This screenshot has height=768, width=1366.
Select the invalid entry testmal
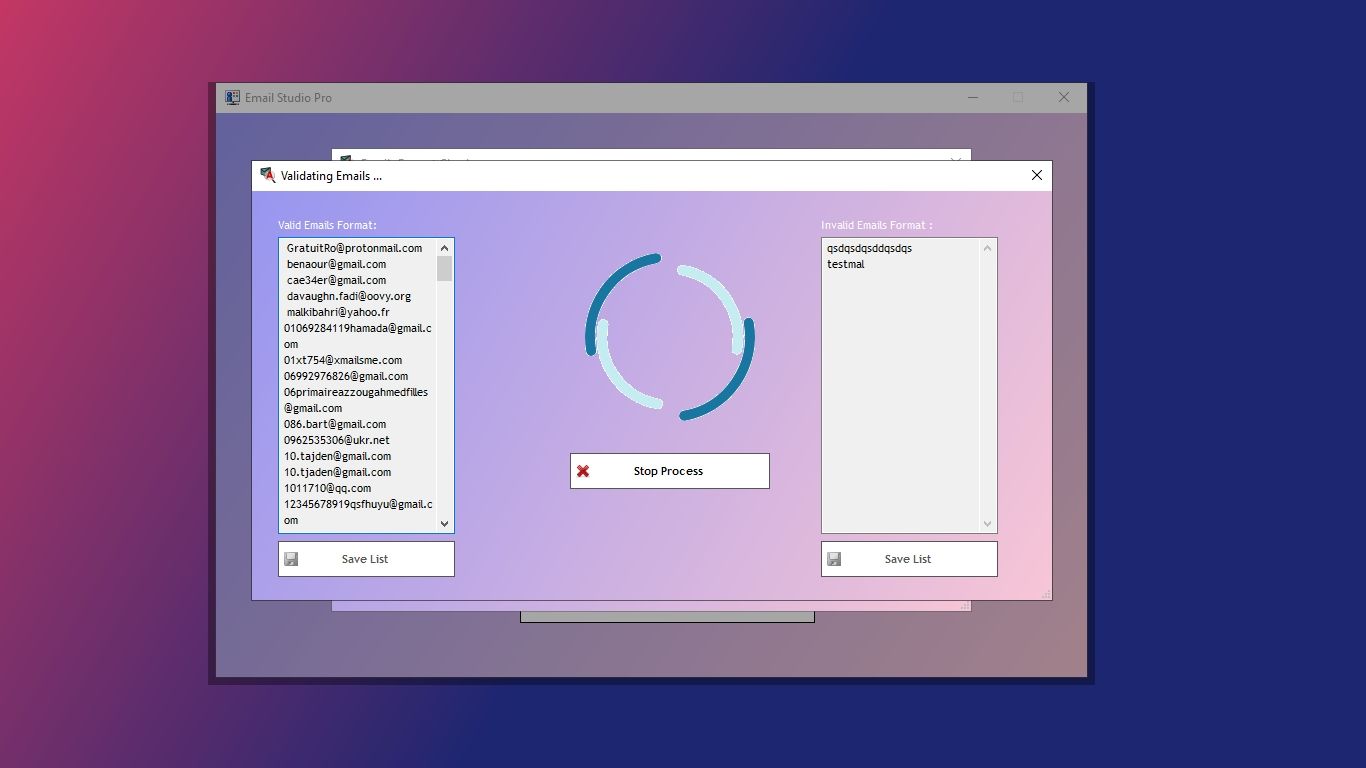[x=846, y=264]
